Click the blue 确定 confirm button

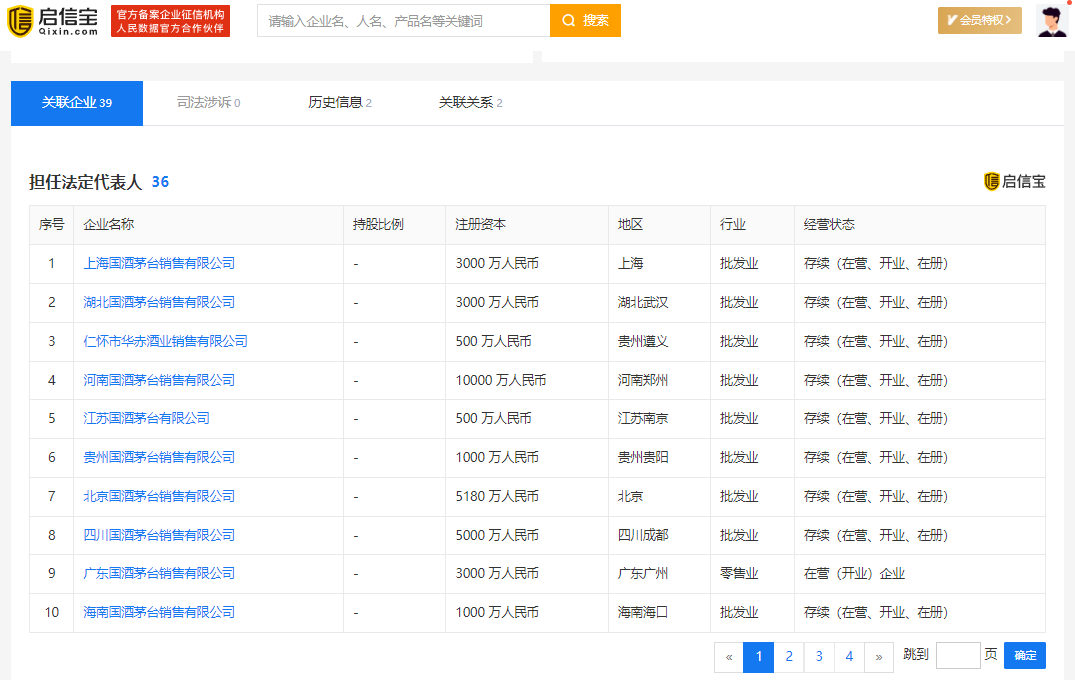(1024, 656)
